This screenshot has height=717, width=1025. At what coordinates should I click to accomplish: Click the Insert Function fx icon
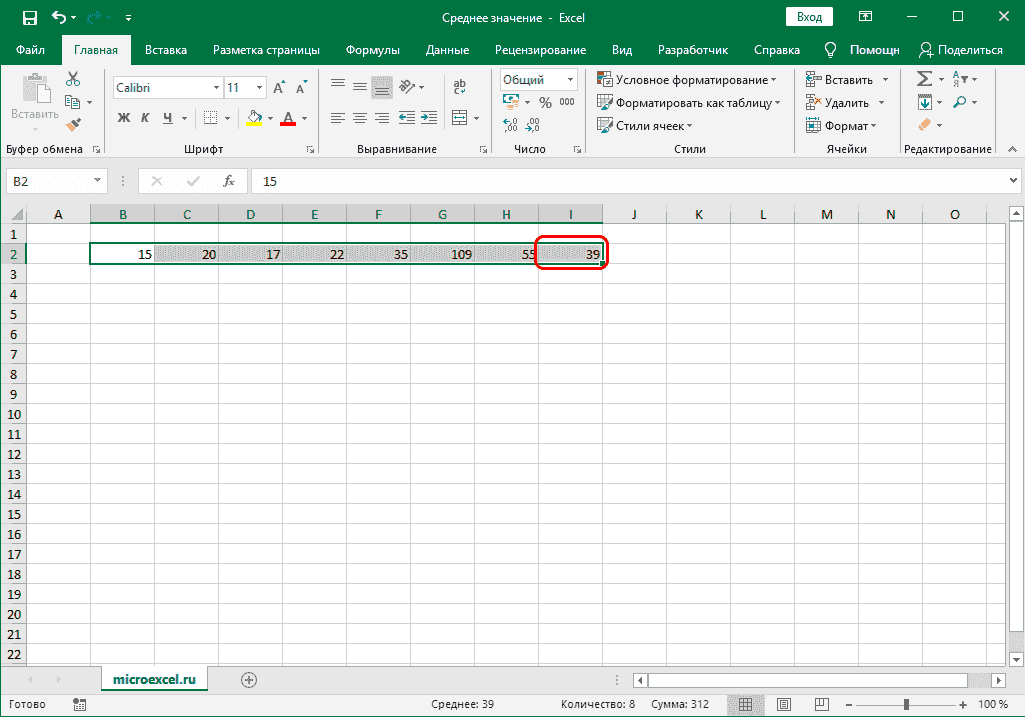coord(229,181)
